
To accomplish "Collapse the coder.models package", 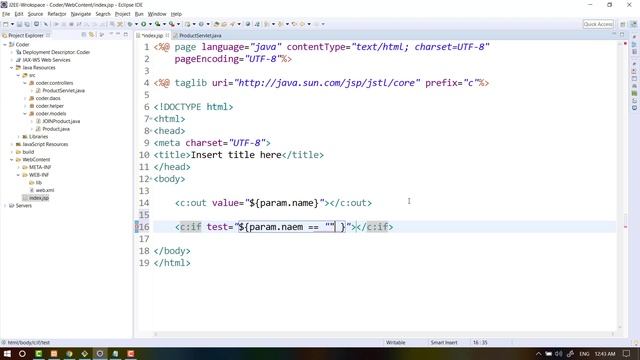I will [x=24, y=113].
